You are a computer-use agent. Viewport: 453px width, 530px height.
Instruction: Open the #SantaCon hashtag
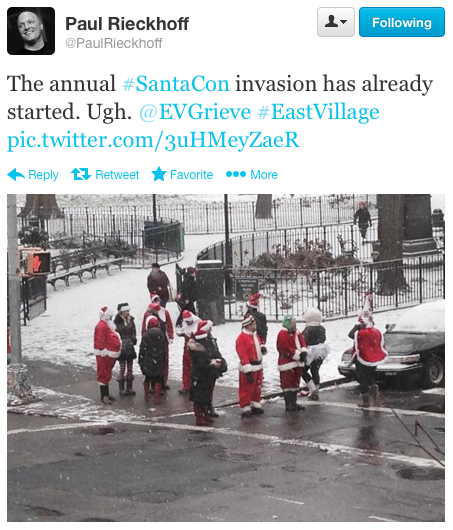176,83
